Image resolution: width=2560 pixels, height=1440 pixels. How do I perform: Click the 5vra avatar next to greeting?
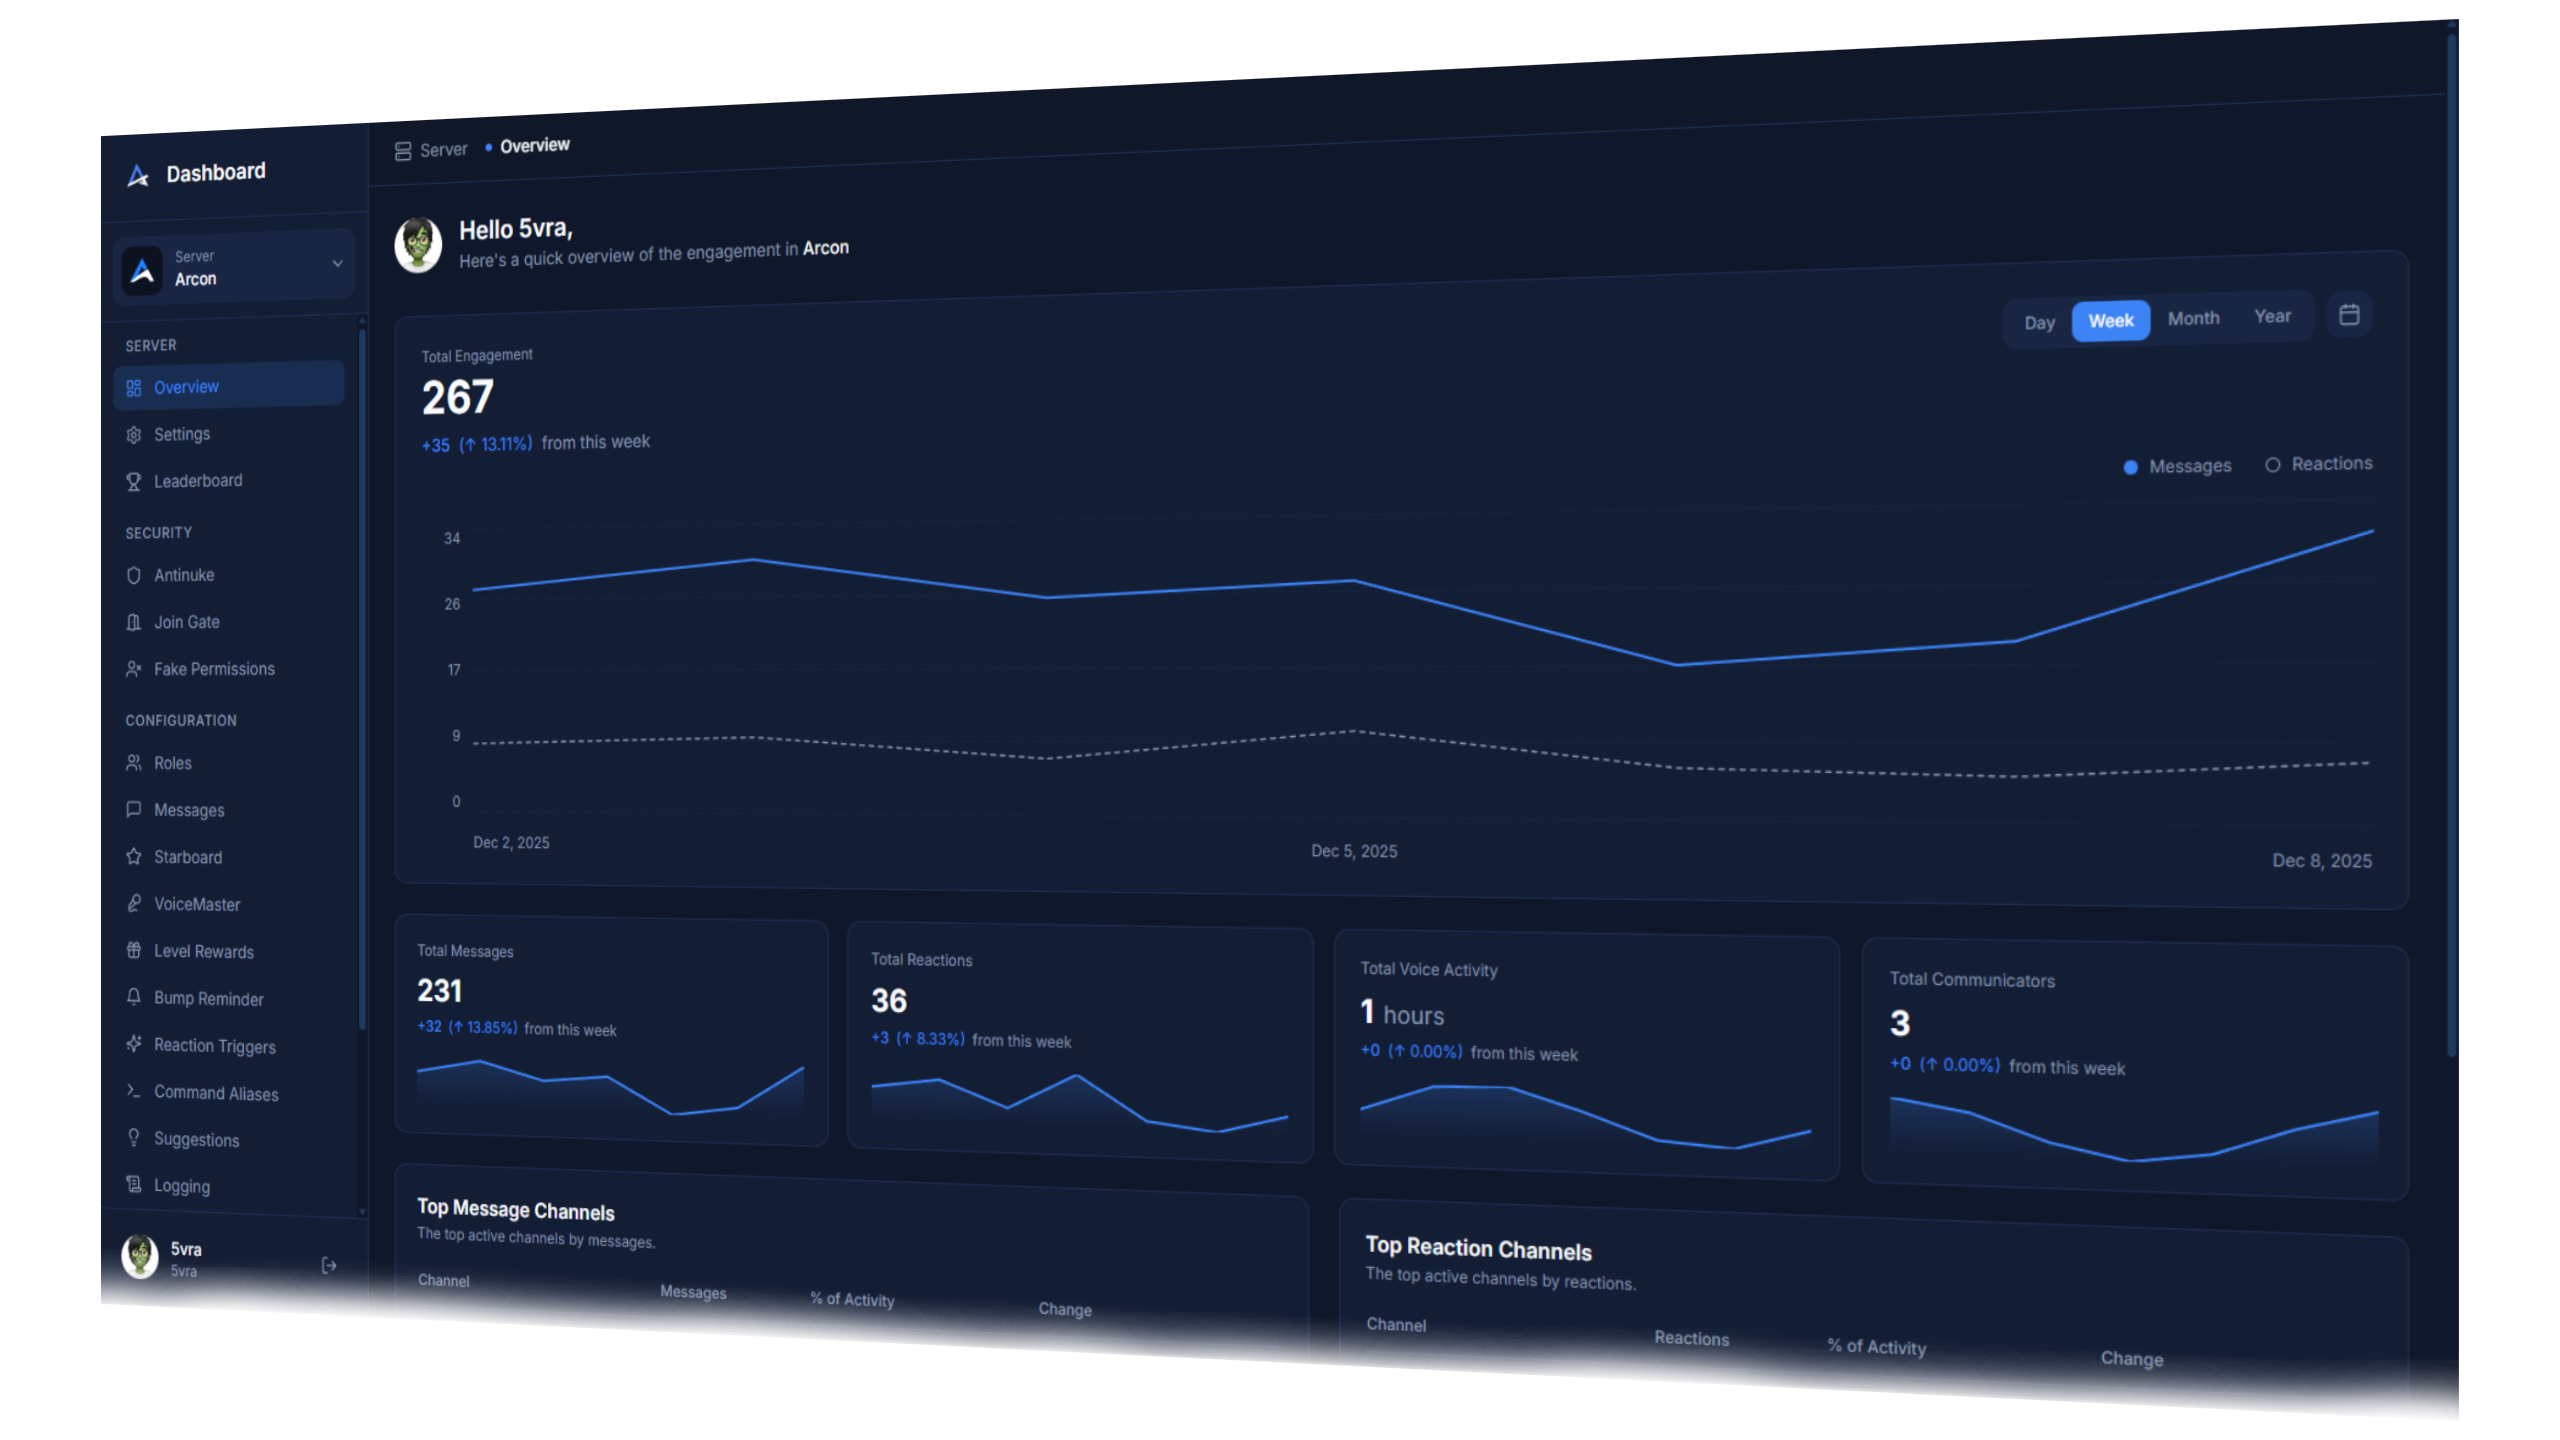pyautogui.click(x=418, y=245)
